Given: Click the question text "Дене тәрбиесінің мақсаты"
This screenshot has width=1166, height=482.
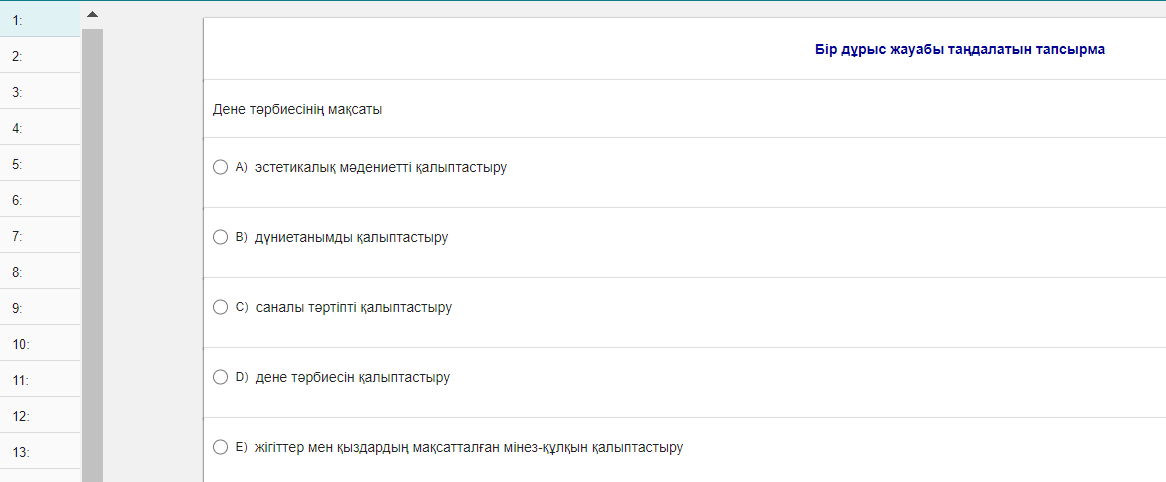Looking at the screenshot, I should tap(297, 109).
